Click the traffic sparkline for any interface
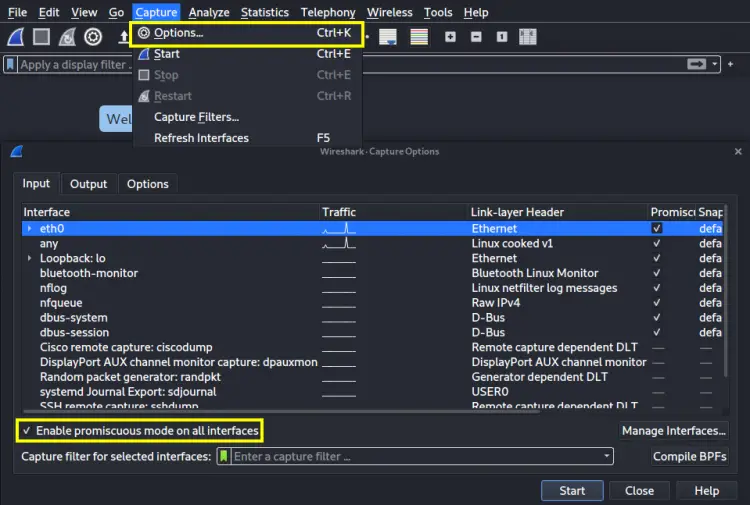Image resolution: width=750 pixels, height=505 pixels. 339,243
